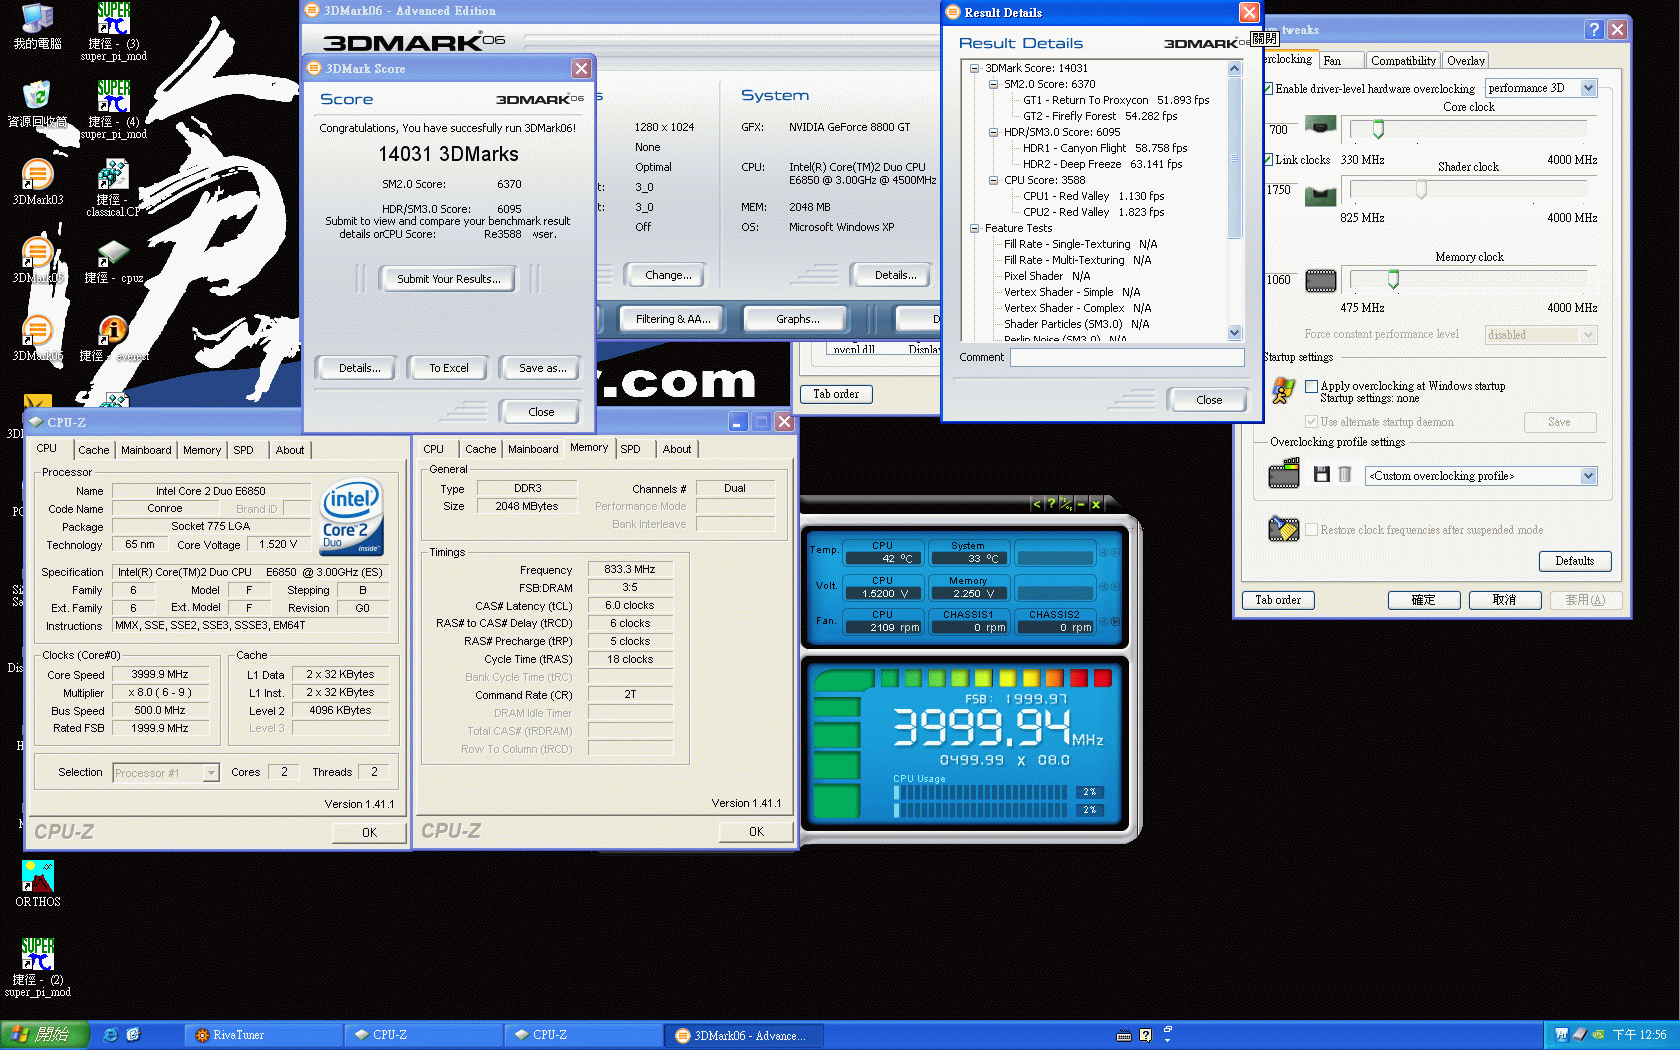The height and width of the screenshot is (1050, 1680).
Task: Launch the super_pi_mod (2) shortcut
Action: coord(37,967)
